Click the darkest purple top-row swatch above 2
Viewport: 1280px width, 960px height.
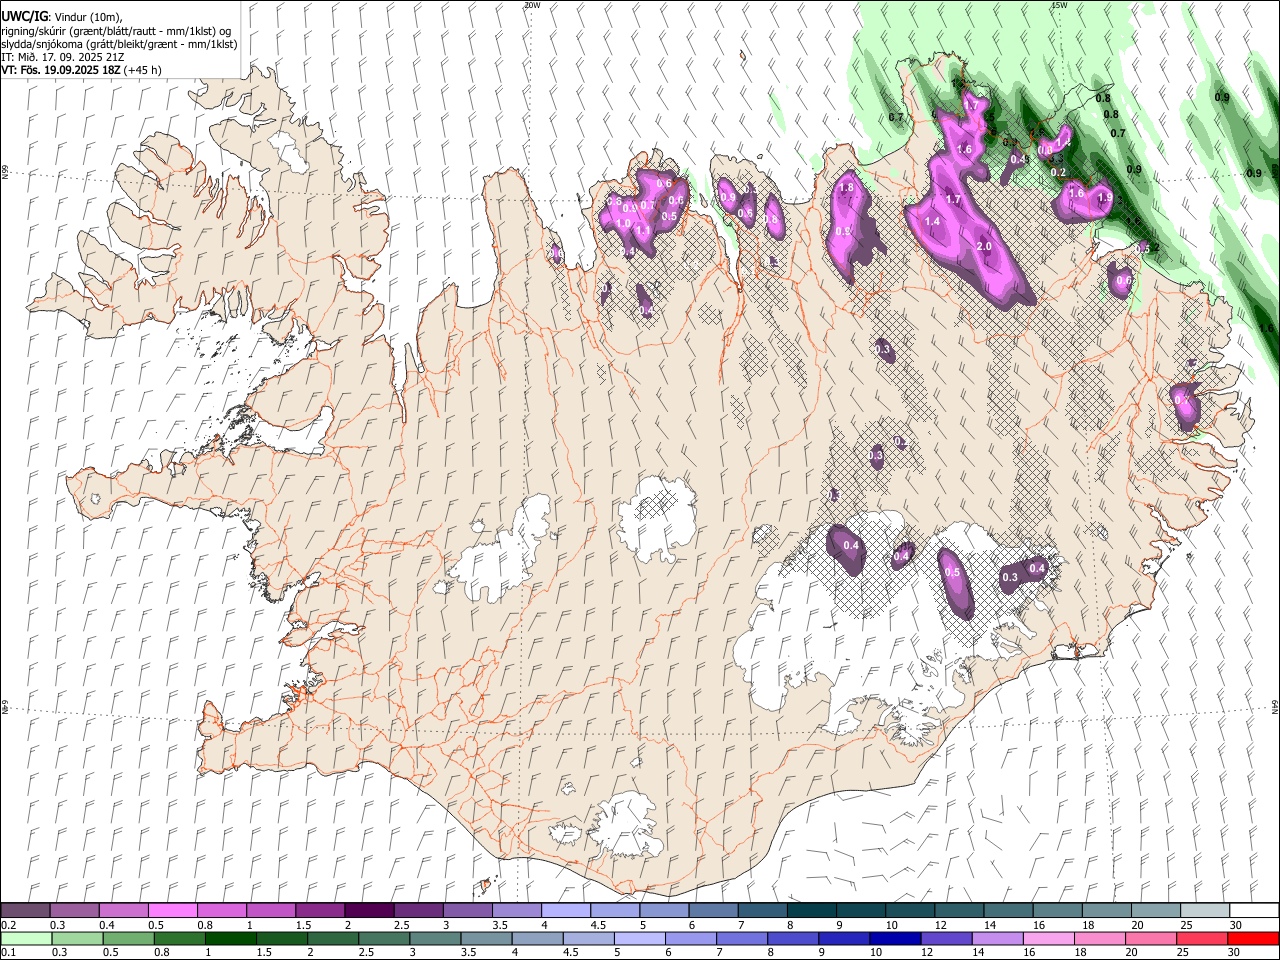click(x=368, y=911)
